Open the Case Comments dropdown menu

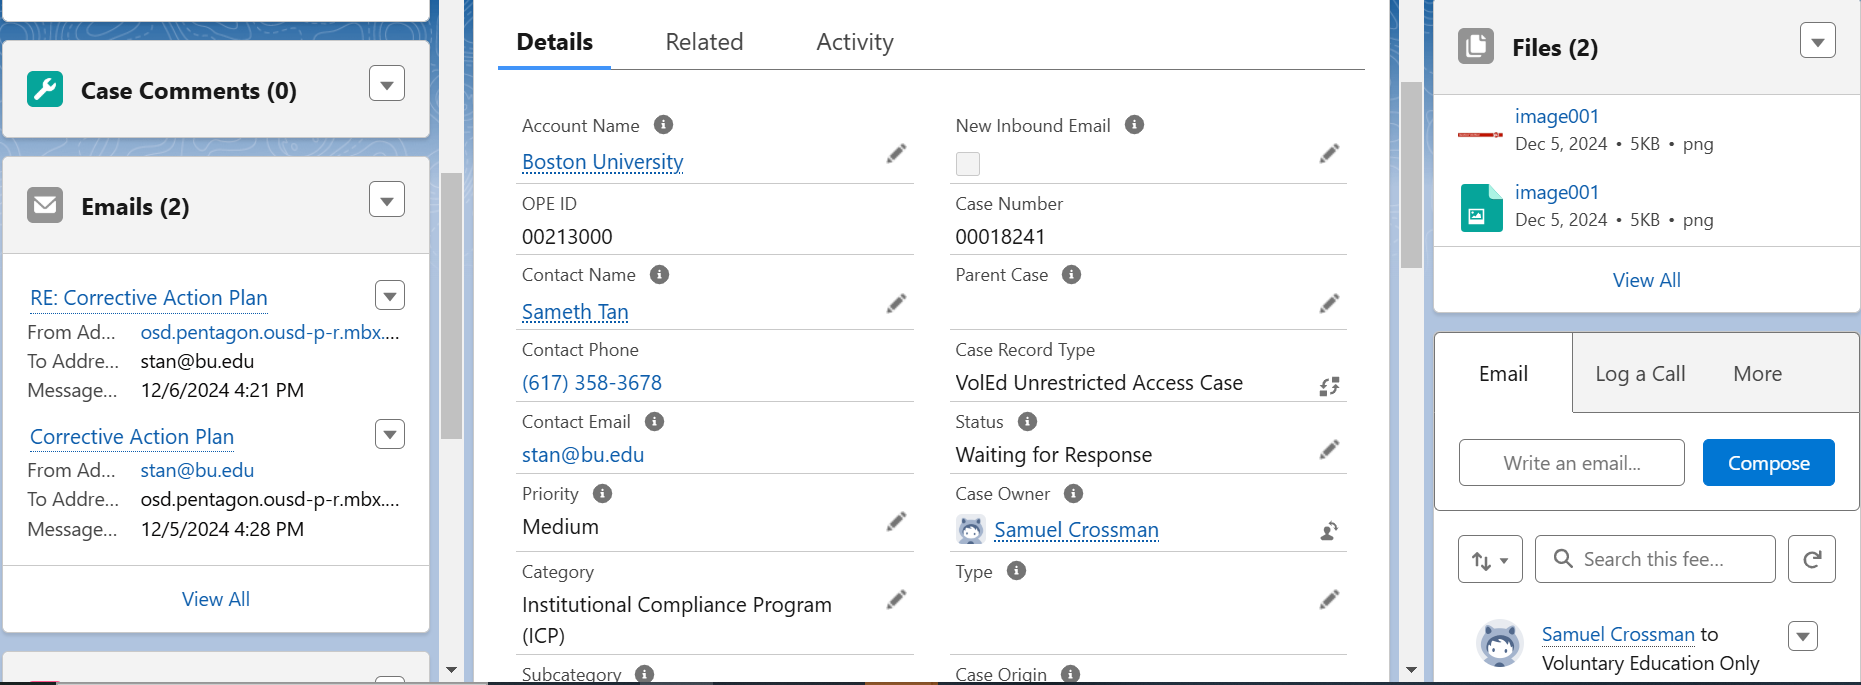point(387,84)
